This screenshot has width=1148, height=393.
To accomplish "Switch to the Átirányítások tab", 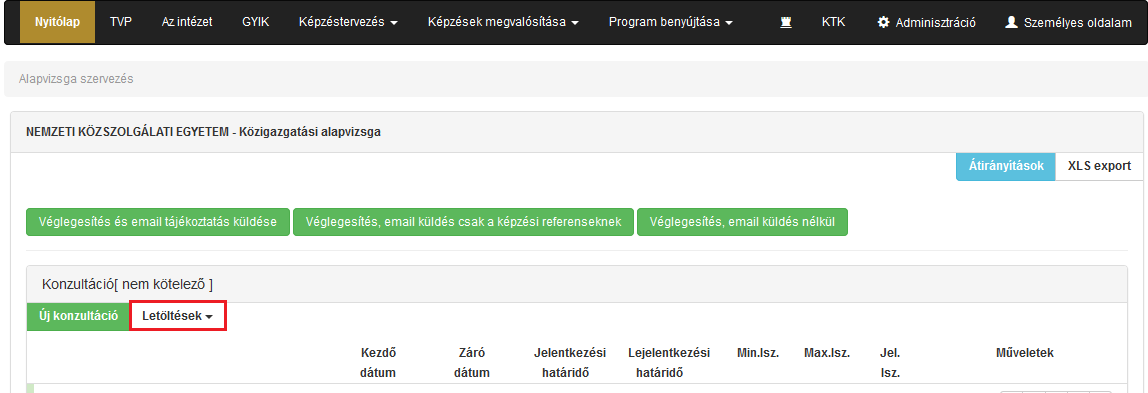I will pos(1006,166).
